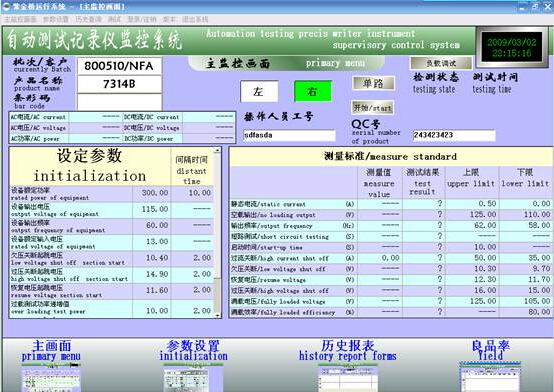
Task: Click the date and time clock display
Action: pyautogui.click(x=512, y=47)
